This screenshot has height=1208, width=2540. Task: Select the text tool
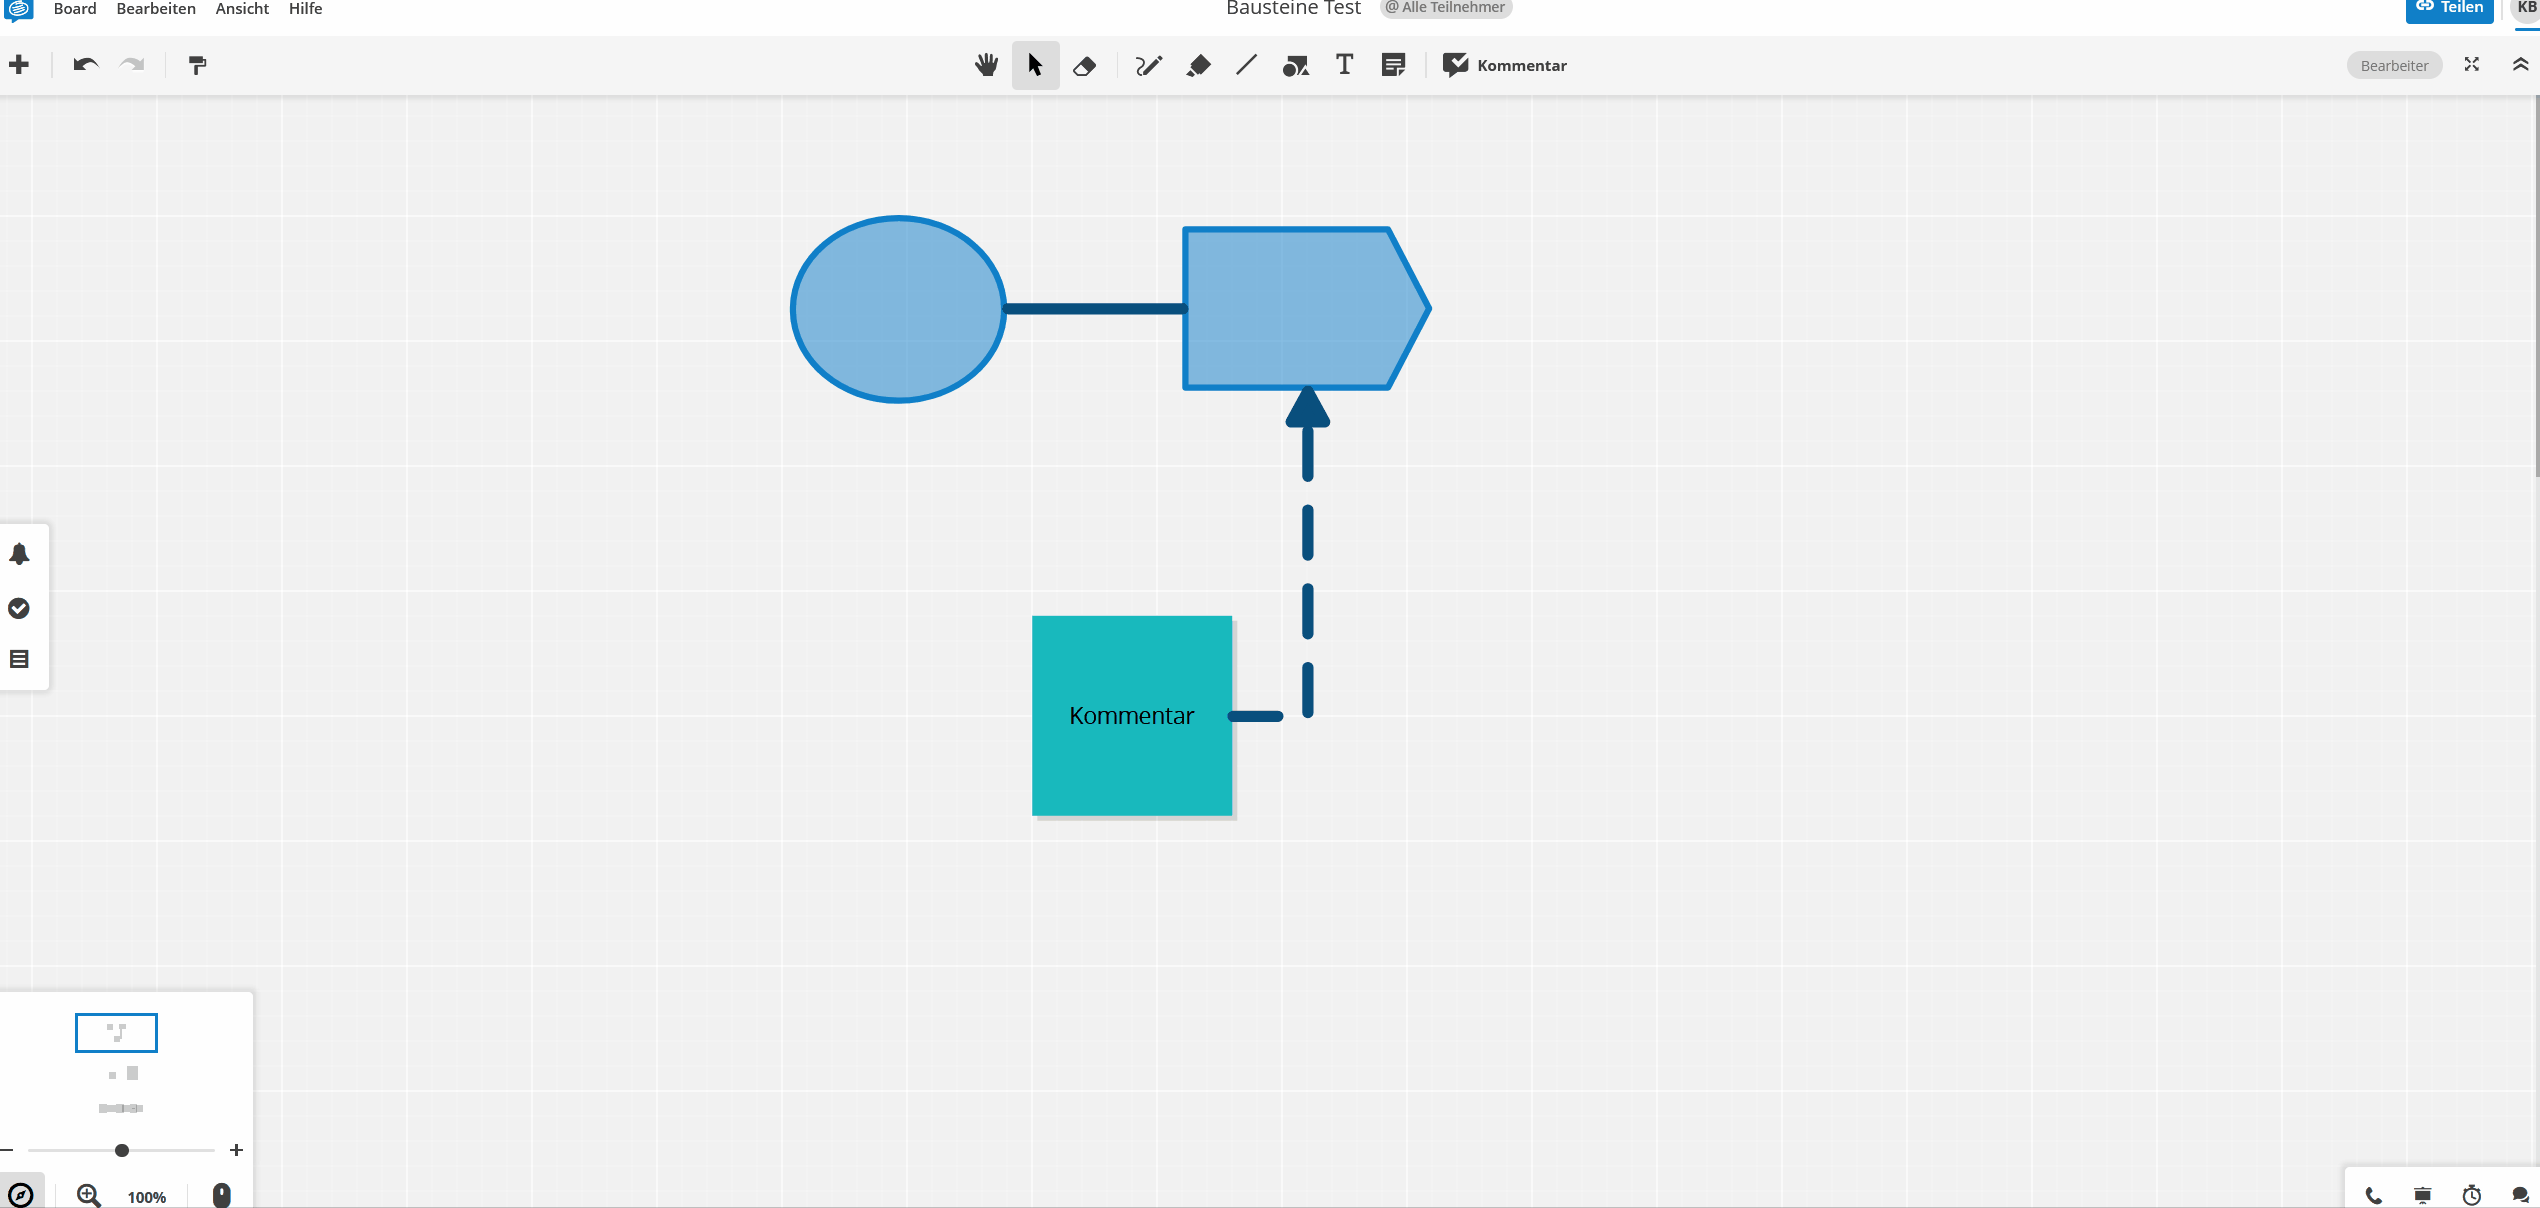1344,65
